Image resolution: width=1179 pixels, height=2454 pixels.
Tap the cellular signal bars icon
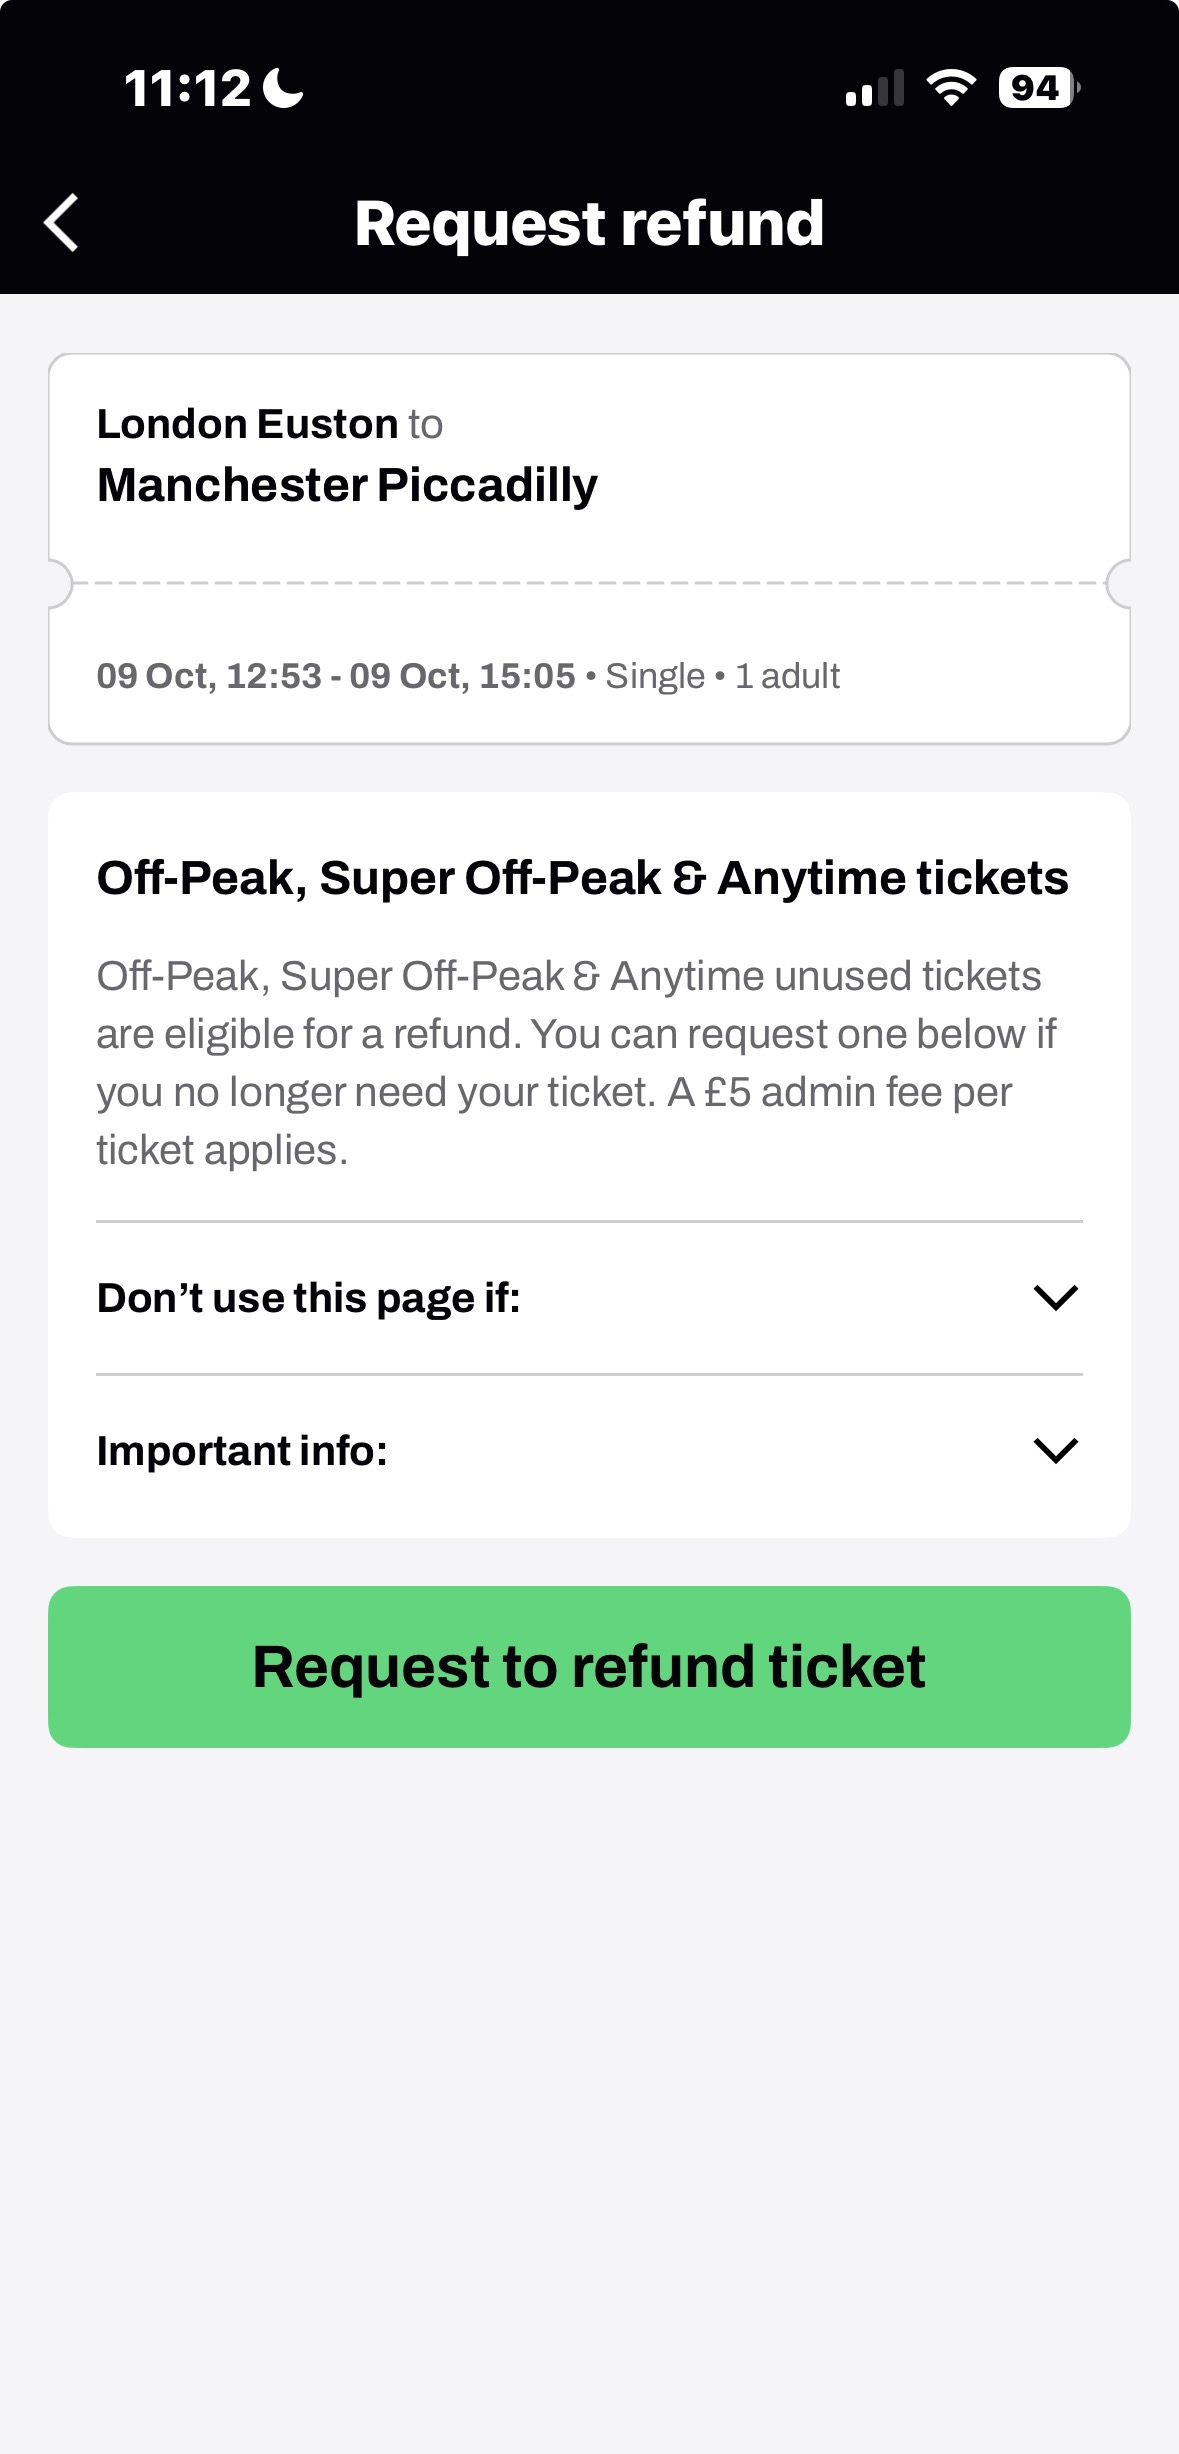(x=874, y=89)
